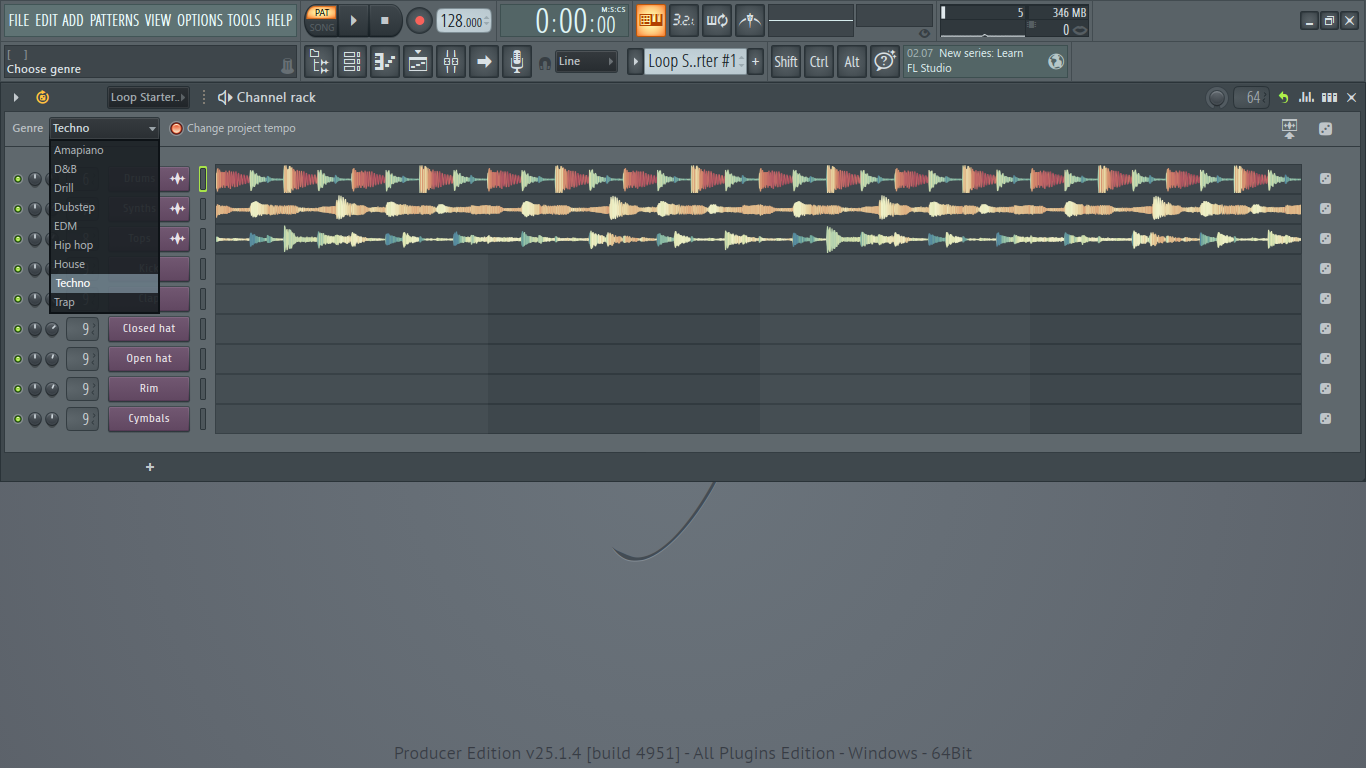1366x768 pixels.
Task: Mute the Open hat channel LED
Action: (x=17, y=359)
